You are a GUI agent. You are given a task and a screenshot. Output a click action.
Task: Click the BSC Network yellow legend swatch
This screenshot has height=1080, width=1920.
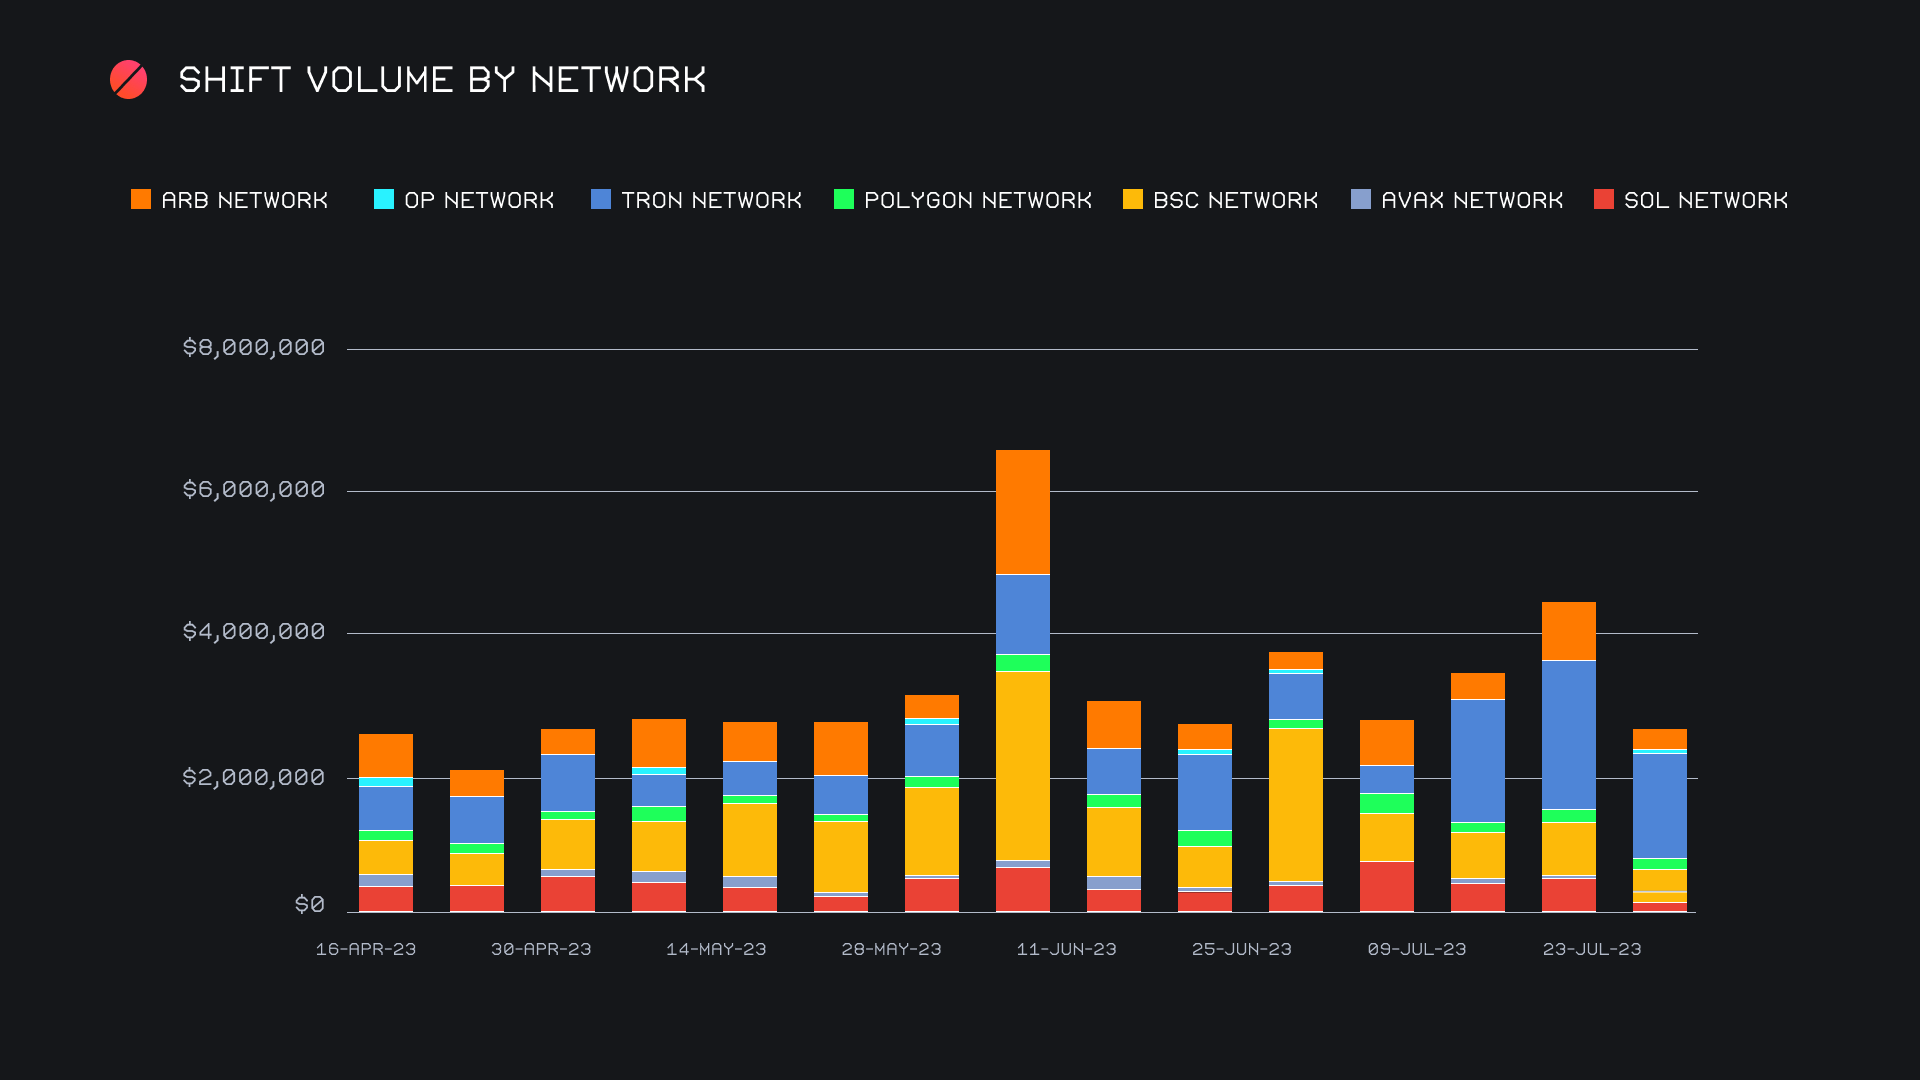[1133, 199]
